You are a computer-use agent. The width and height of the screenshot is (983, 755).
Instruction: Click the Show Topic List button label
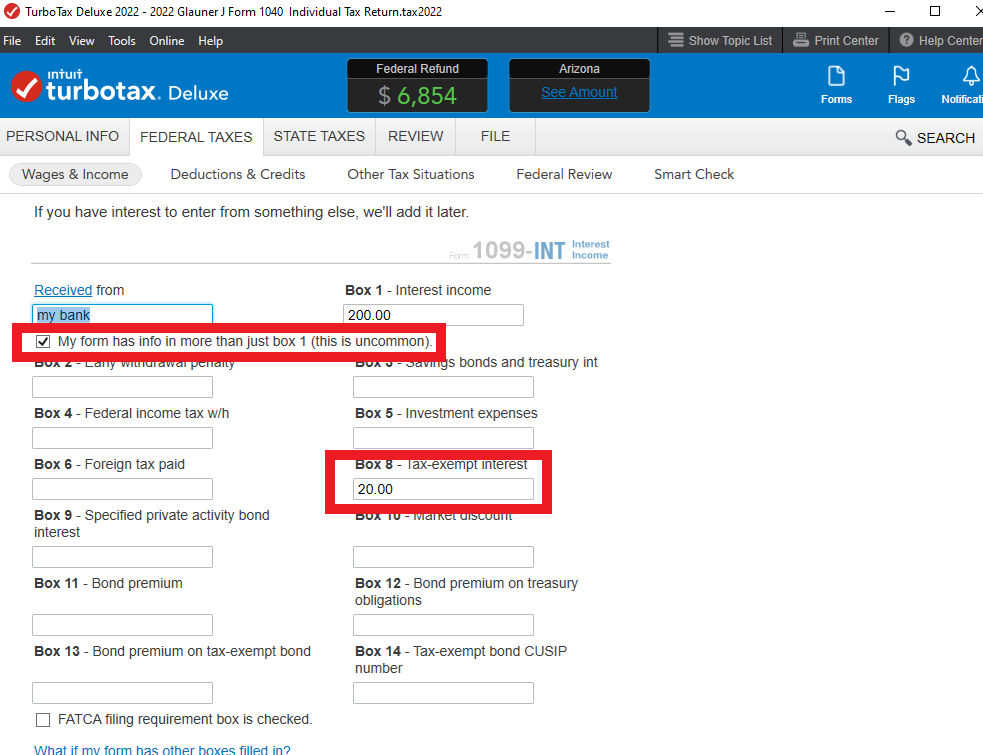[730, 41]
